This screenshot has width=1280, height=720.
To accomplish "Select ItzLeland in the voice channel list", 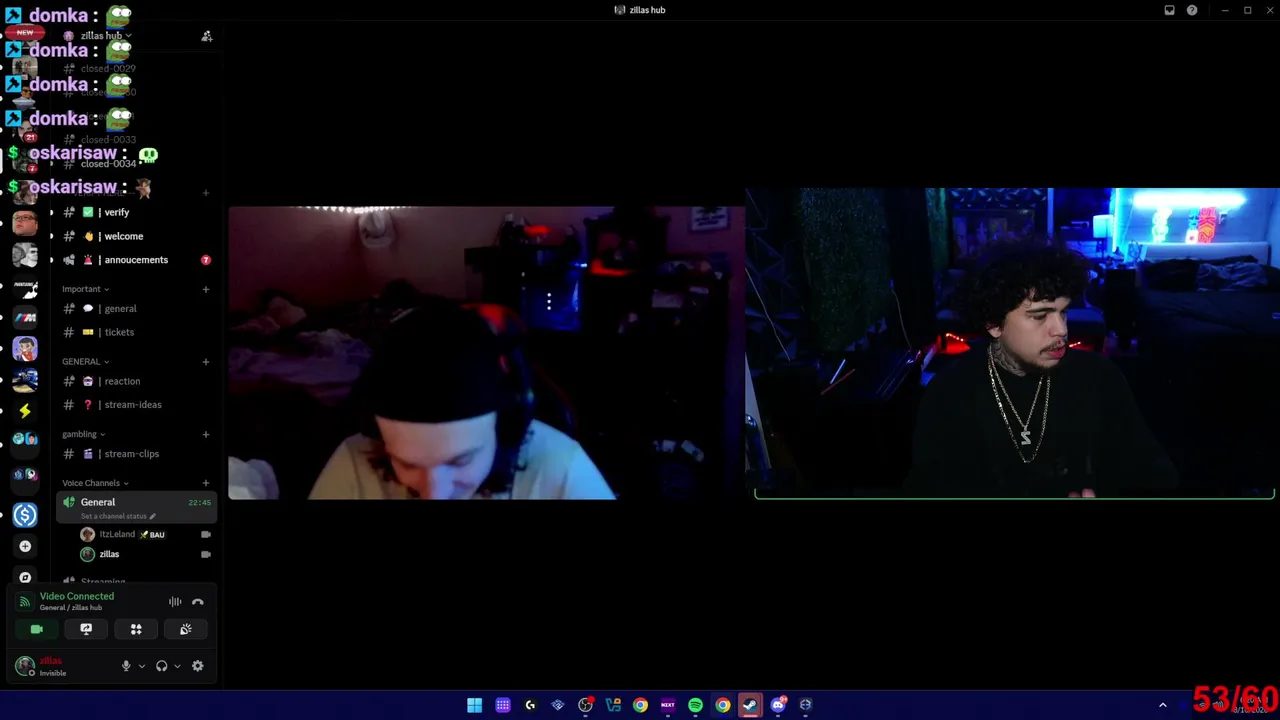I will [x=144, y=535].
